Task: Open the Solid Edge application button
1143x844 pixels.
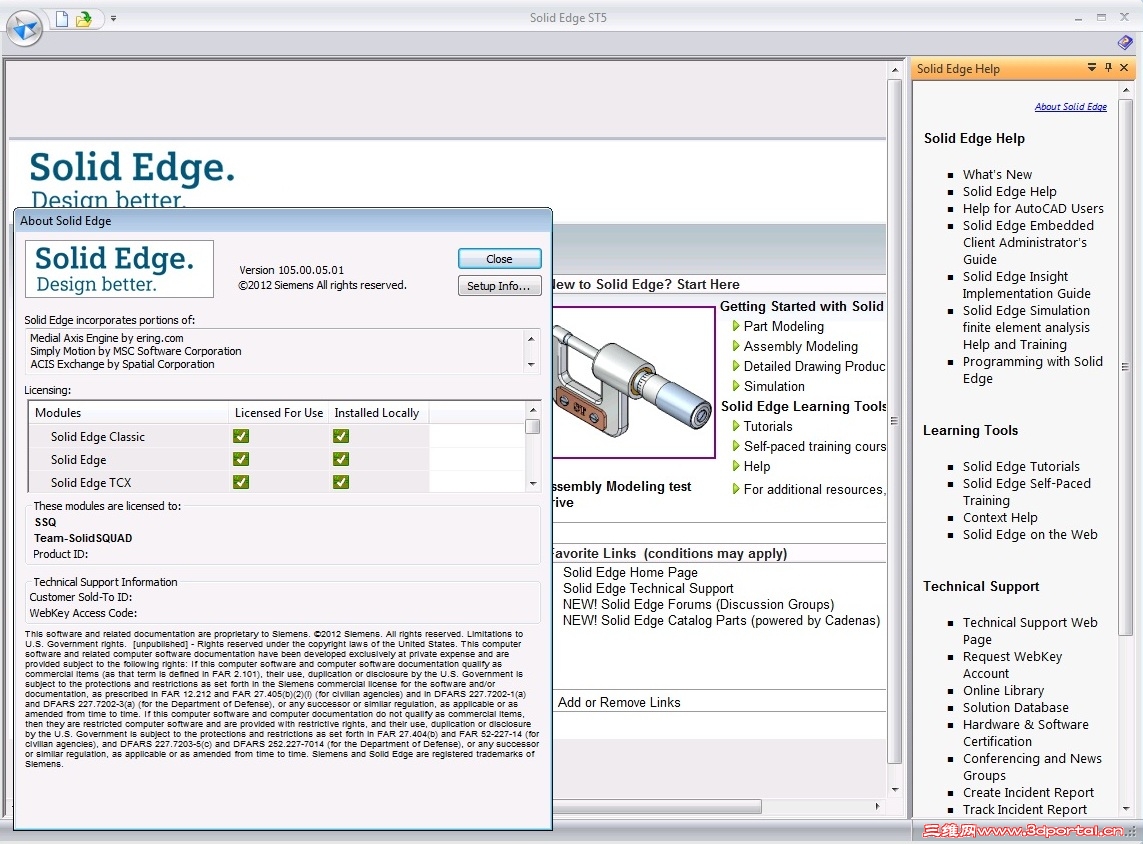Action: click(26, 29)
